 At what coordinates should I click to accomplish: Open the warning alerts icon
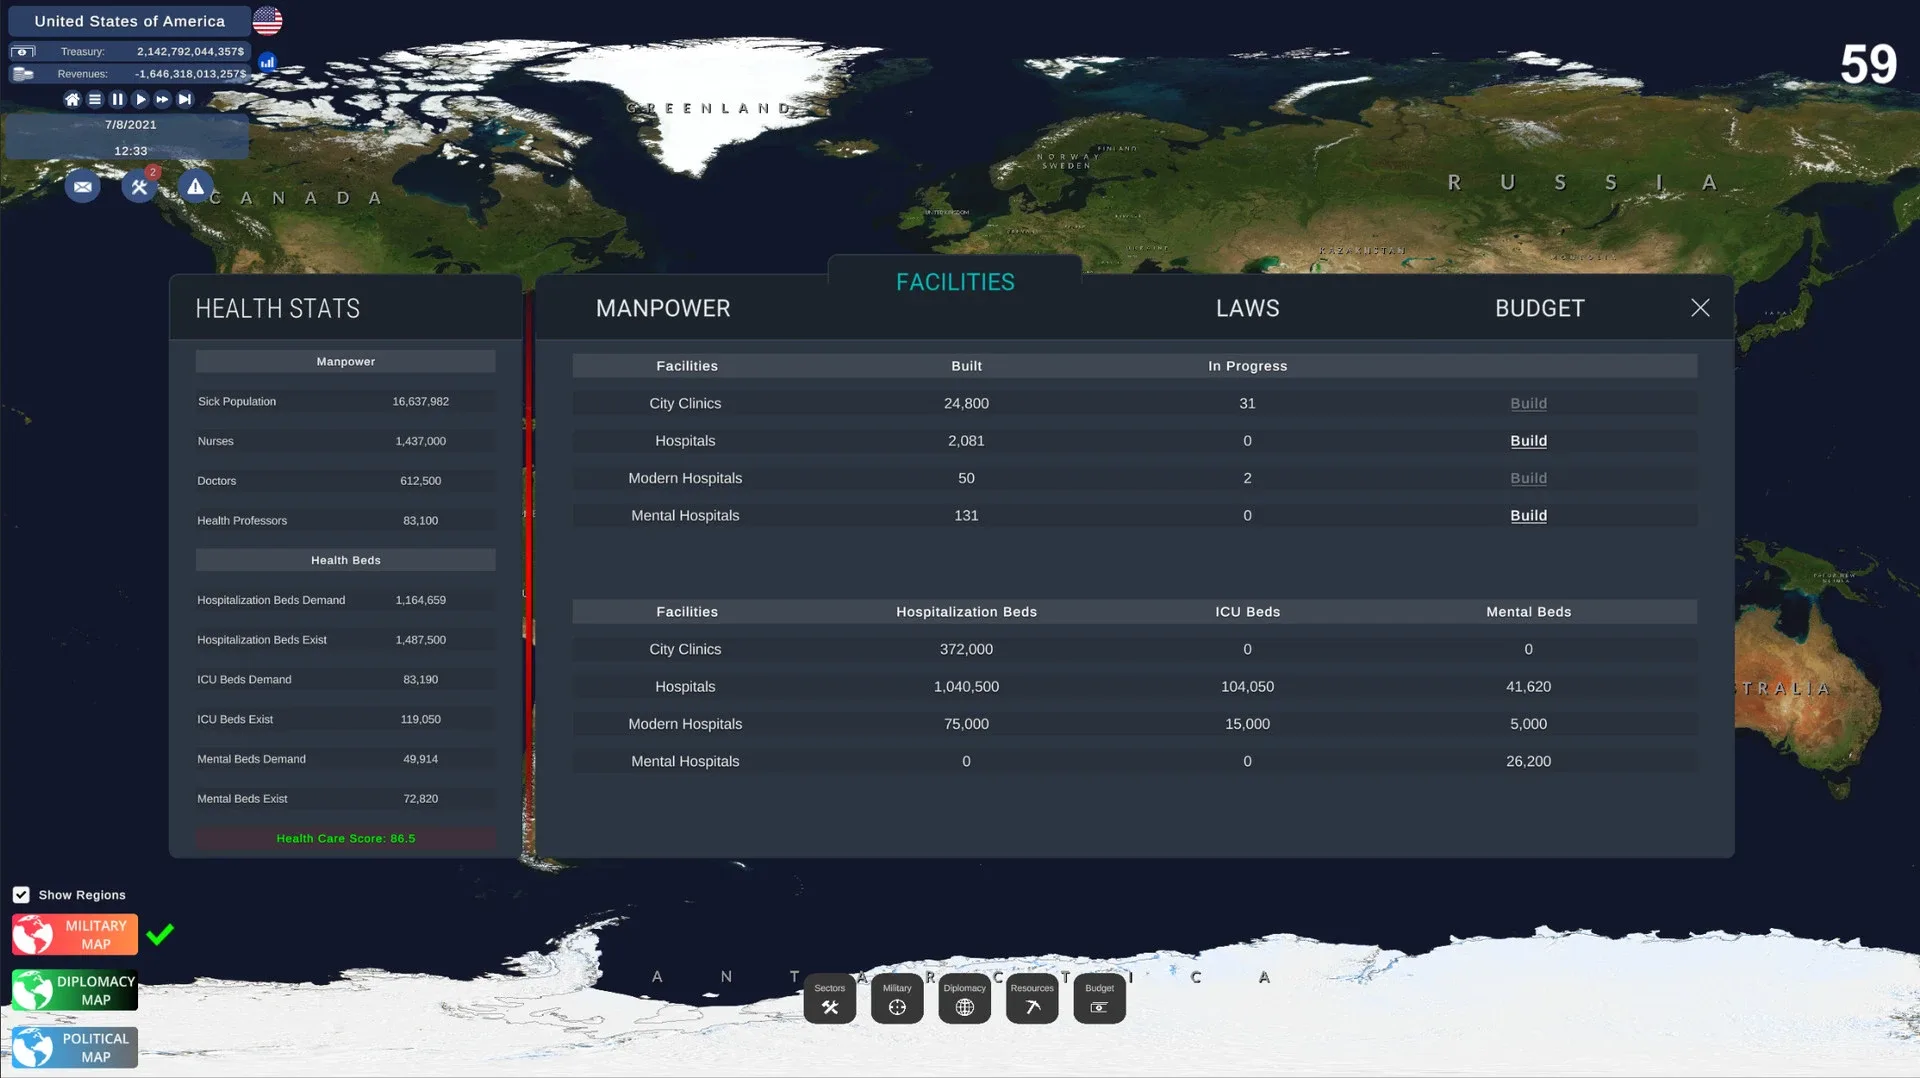[195, 187]
